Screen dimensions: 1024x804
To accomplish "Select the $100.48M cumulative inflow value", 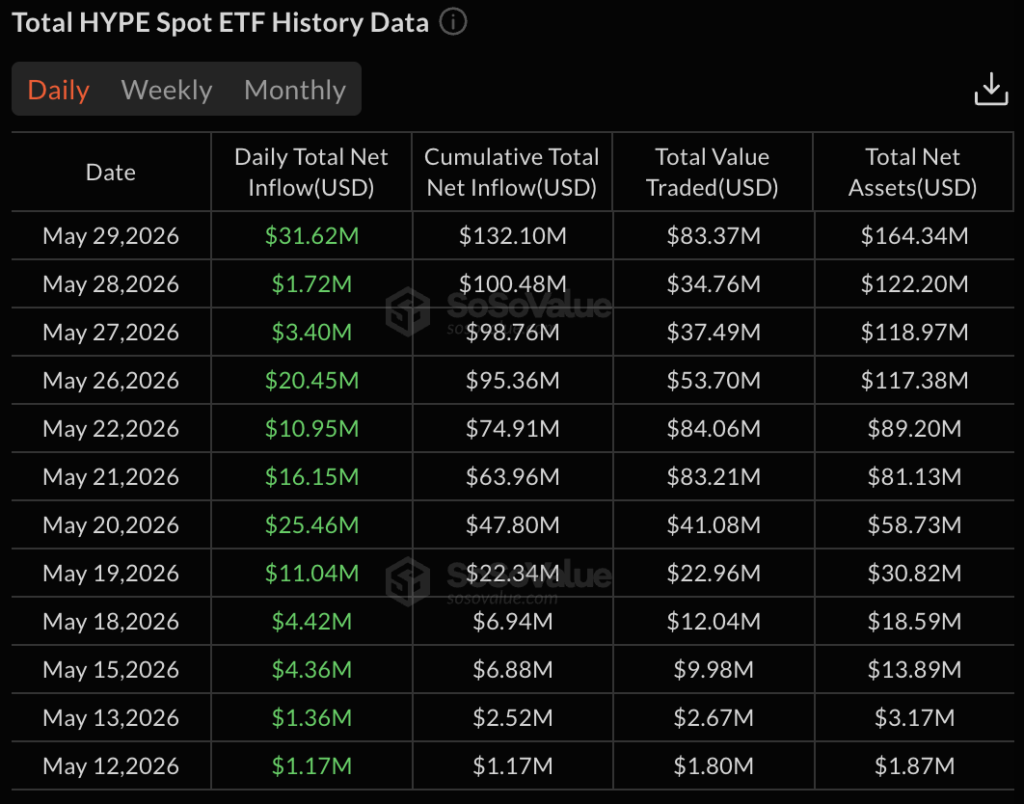I will (512, 284).
